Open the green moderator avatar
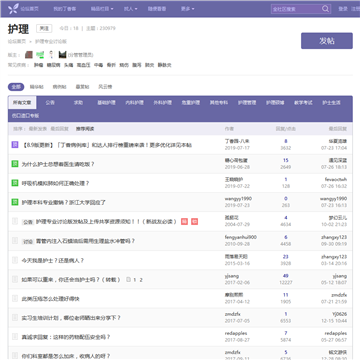The image size is (360, 360). pyautogui.click(x=40, y=54)
